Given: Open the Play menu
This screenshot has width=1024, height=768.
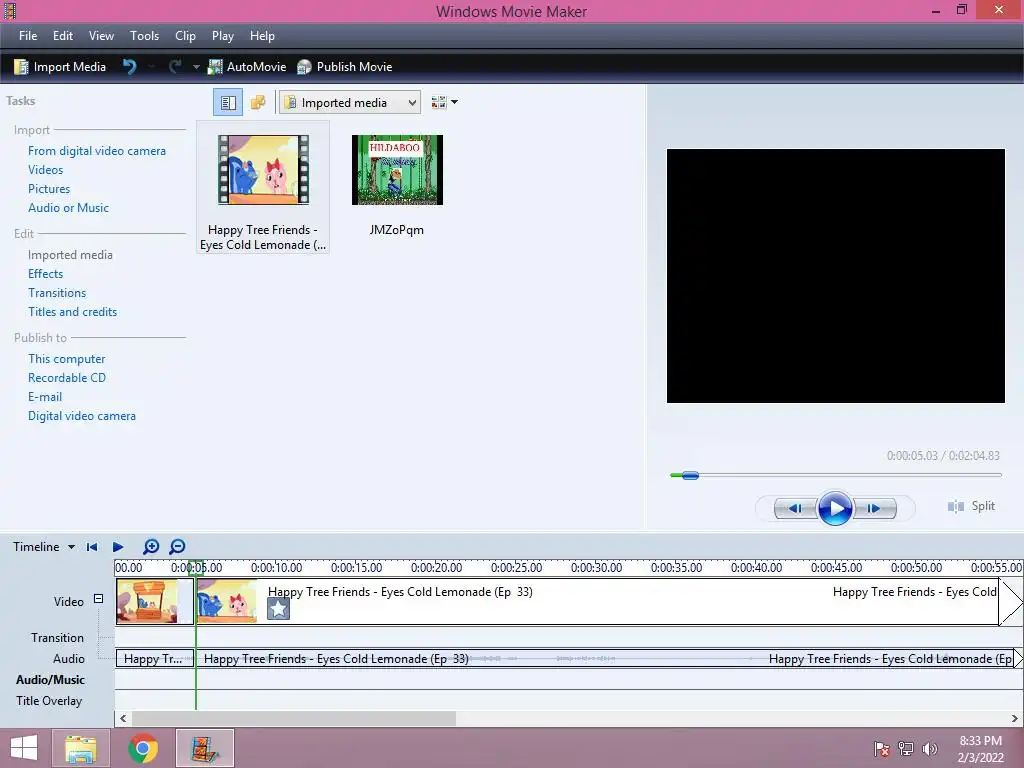Looking at the screenshot, I should pos(223,36).
